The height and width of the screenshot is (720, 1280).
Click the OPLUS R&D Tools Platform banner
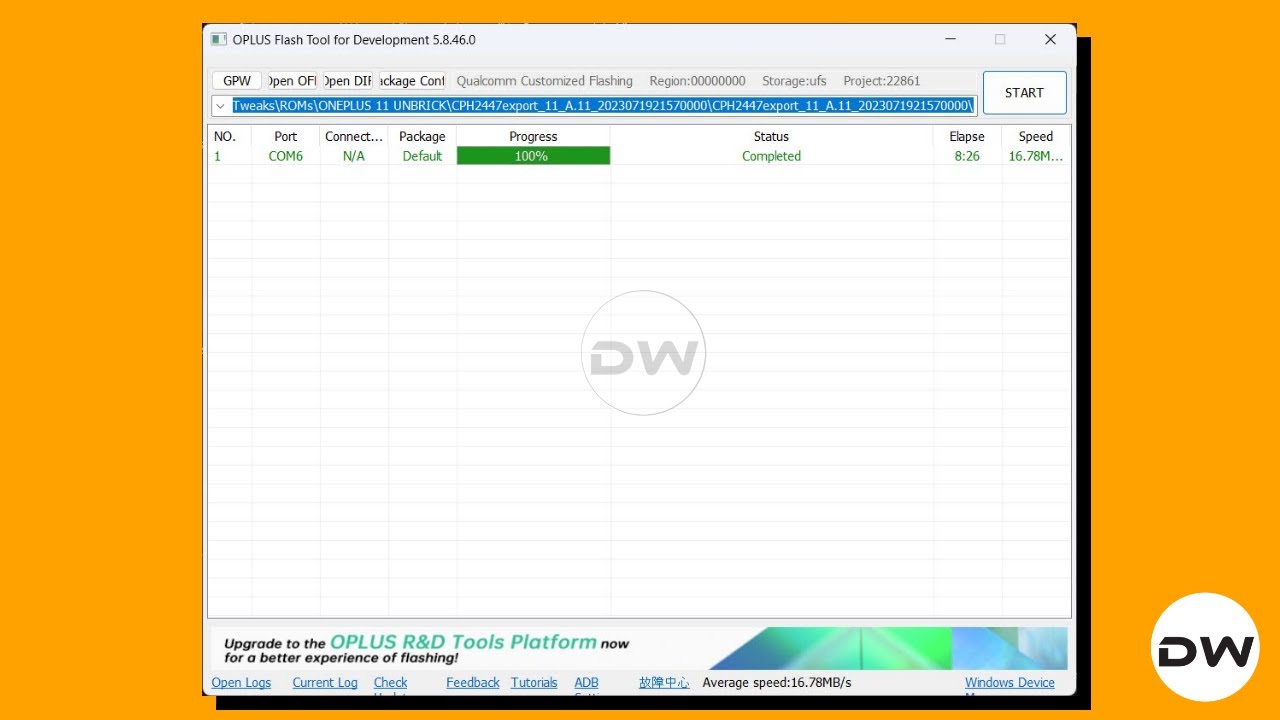pos(638,648)
